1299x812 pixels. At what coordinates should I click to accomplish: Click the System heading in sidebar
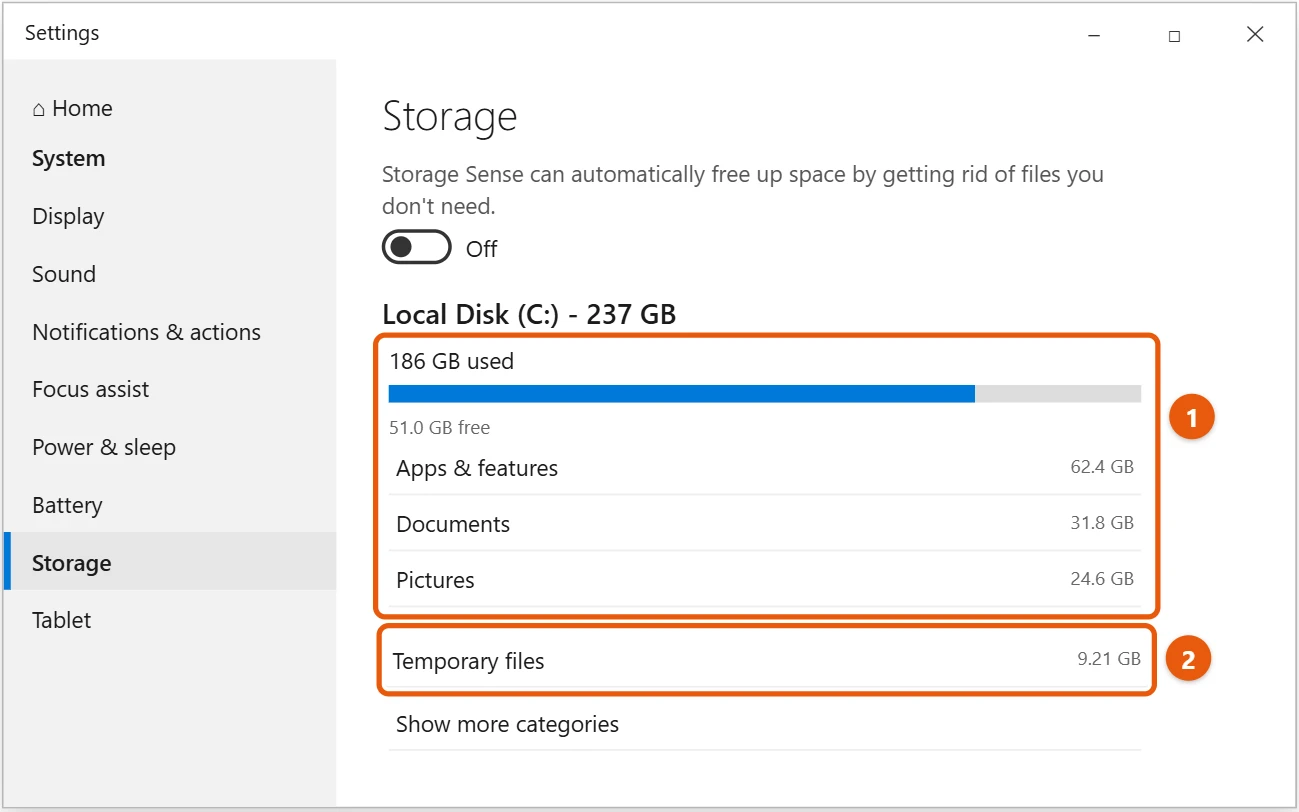click(x=68, y=158)
